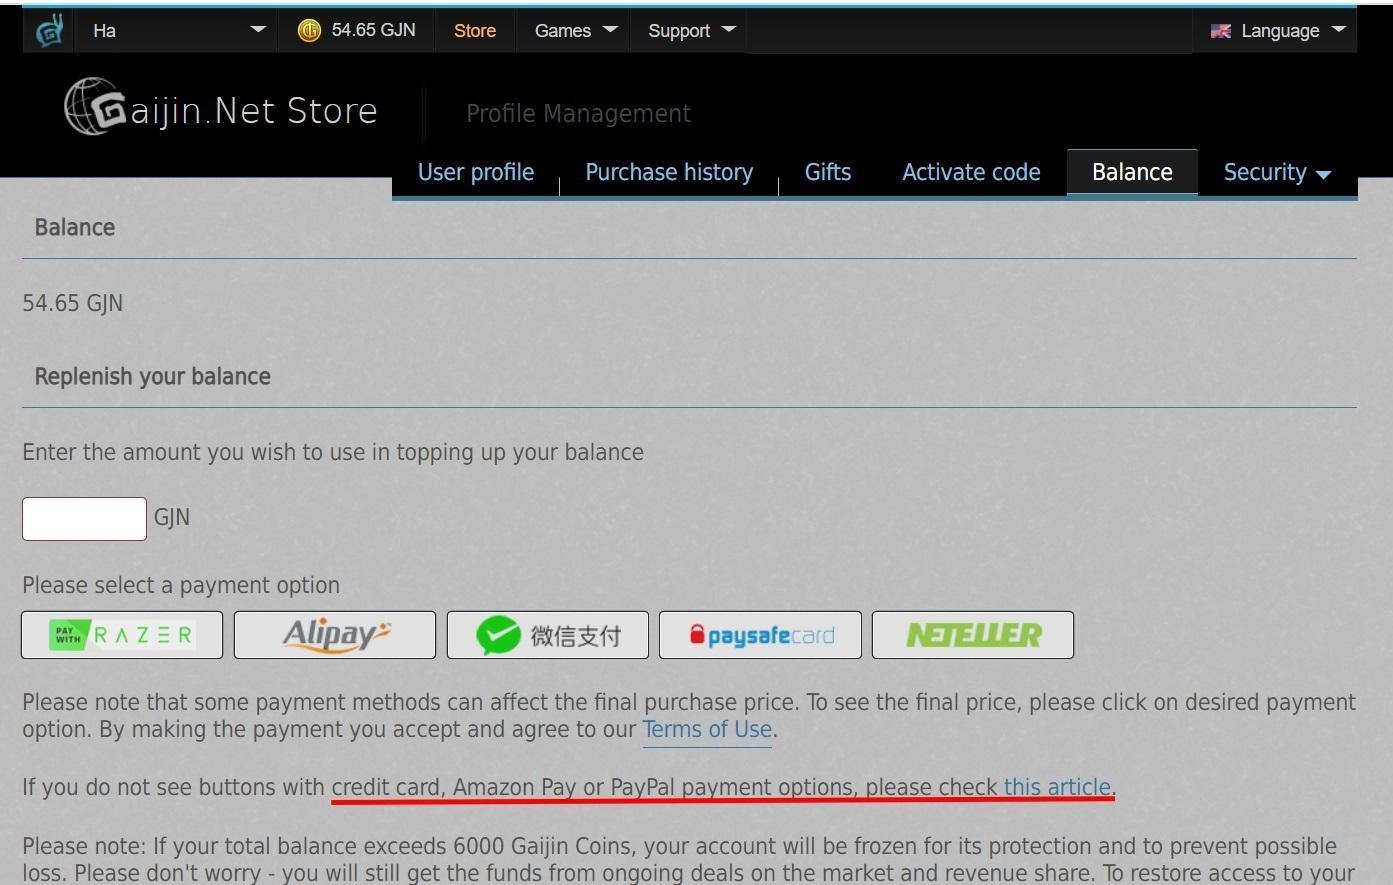Pick paysafecard payment option
1393x885 pixels.
760,635
